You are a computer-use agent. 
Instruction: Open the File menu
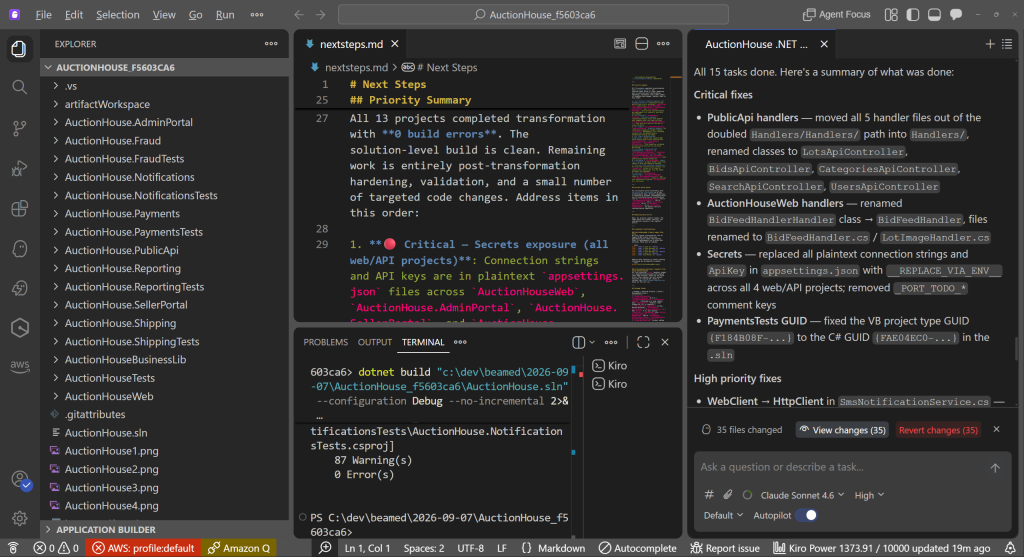43,14
